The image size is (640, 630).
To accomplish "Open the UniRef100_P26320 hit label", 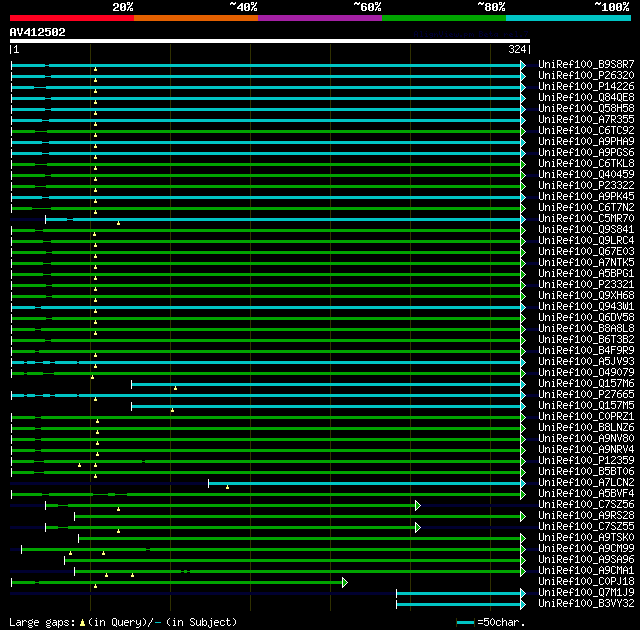I will tap(586, 75).
